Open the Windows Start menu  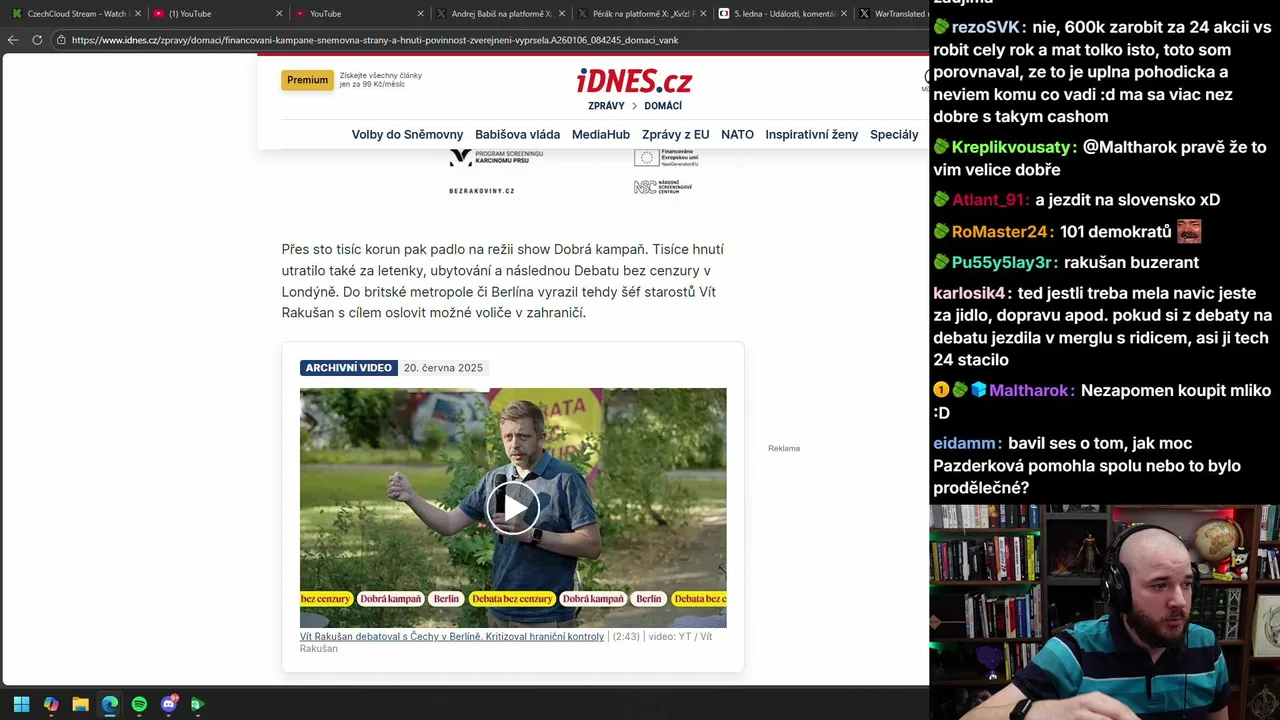pyautogui.click(x=21, y=704)
